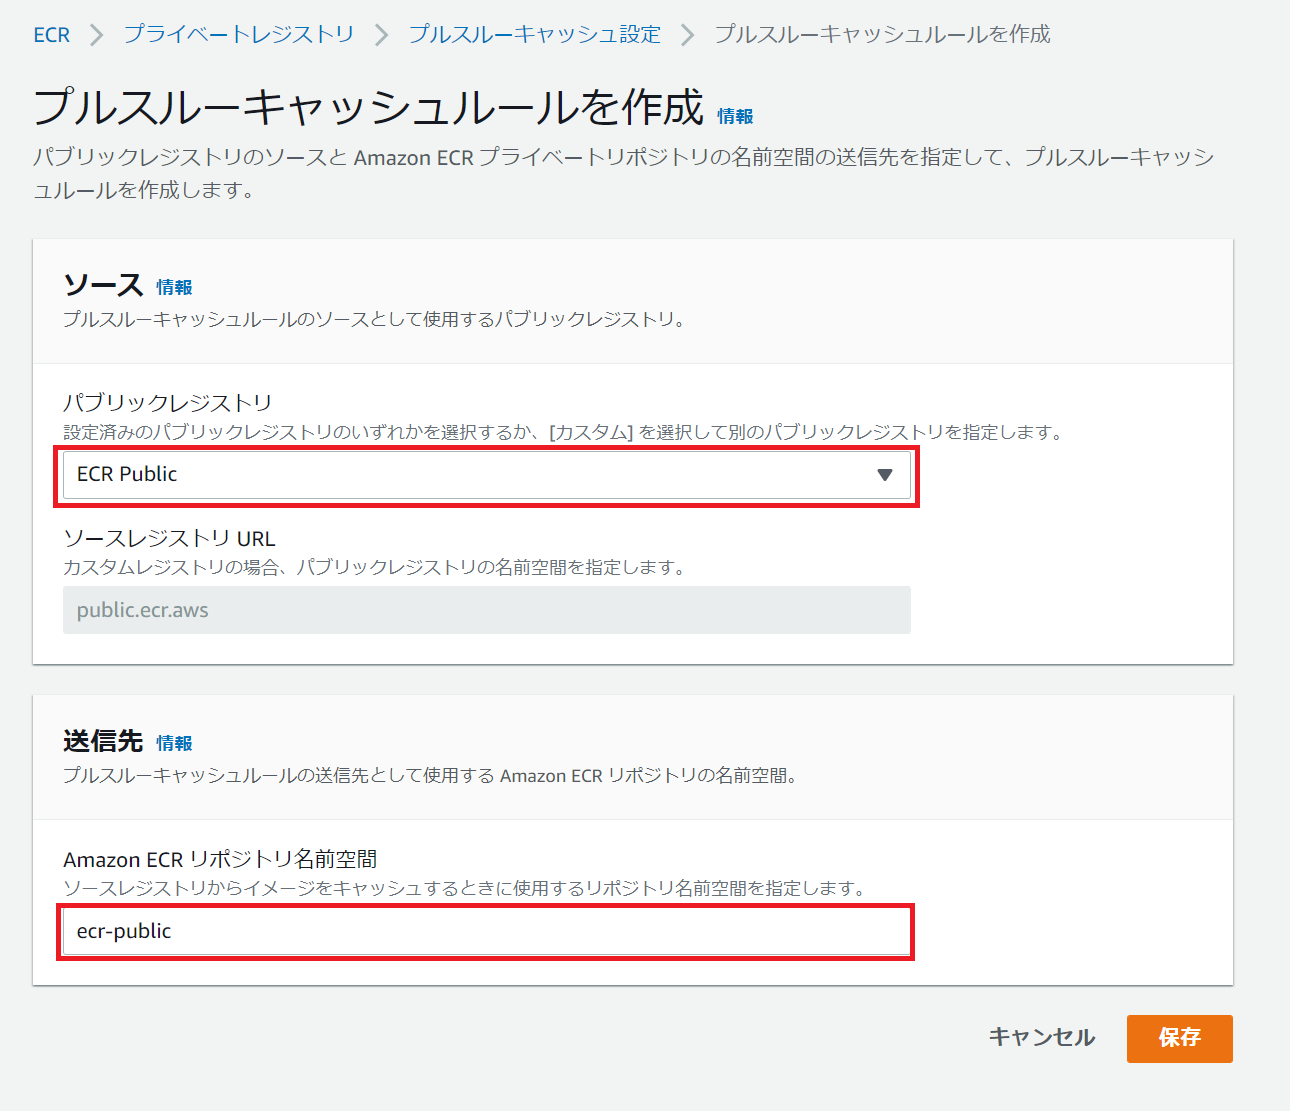Open the ECR breadcrumb link
Image resolution: width=1290 pixels, height=1111 pixels.
point(52,35)
